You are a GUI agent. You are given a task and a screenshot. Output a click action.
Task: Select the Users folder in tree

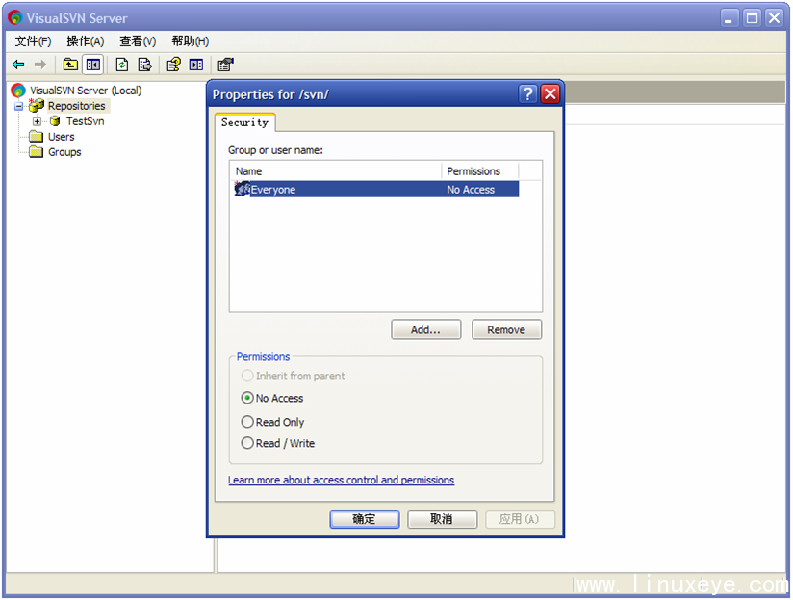61,137
